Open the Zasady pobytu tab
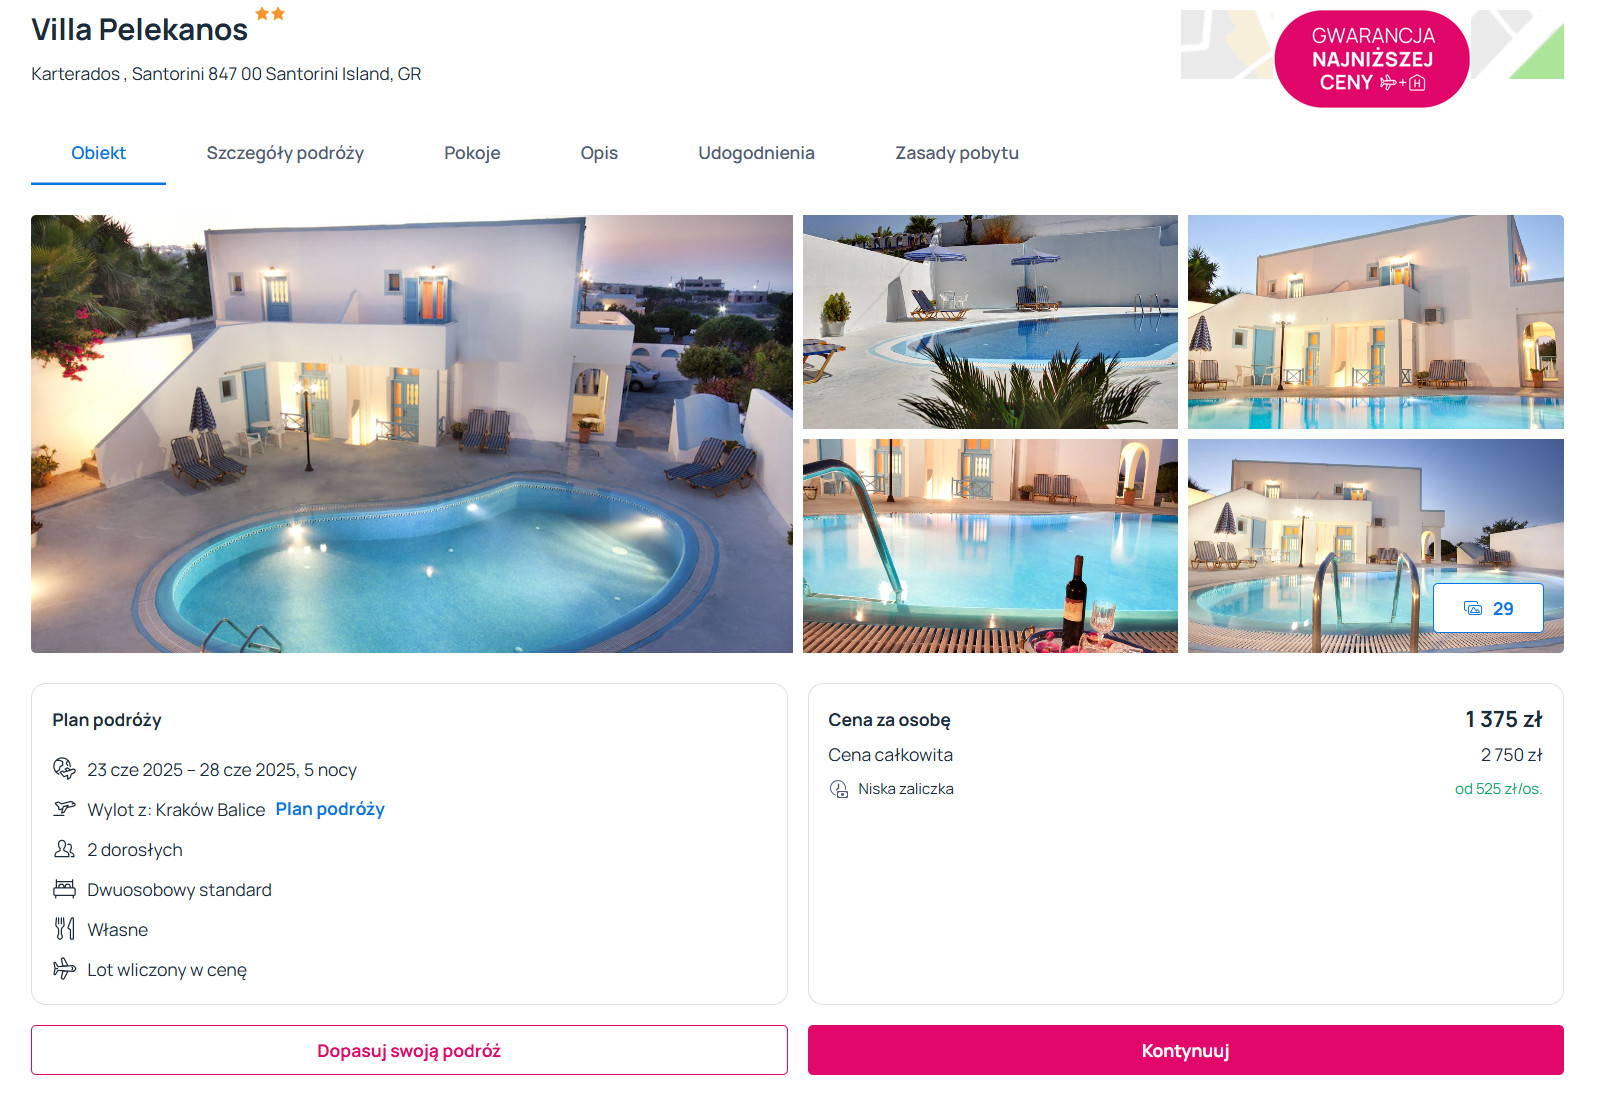1599x1099 pixels. (957, 153)
